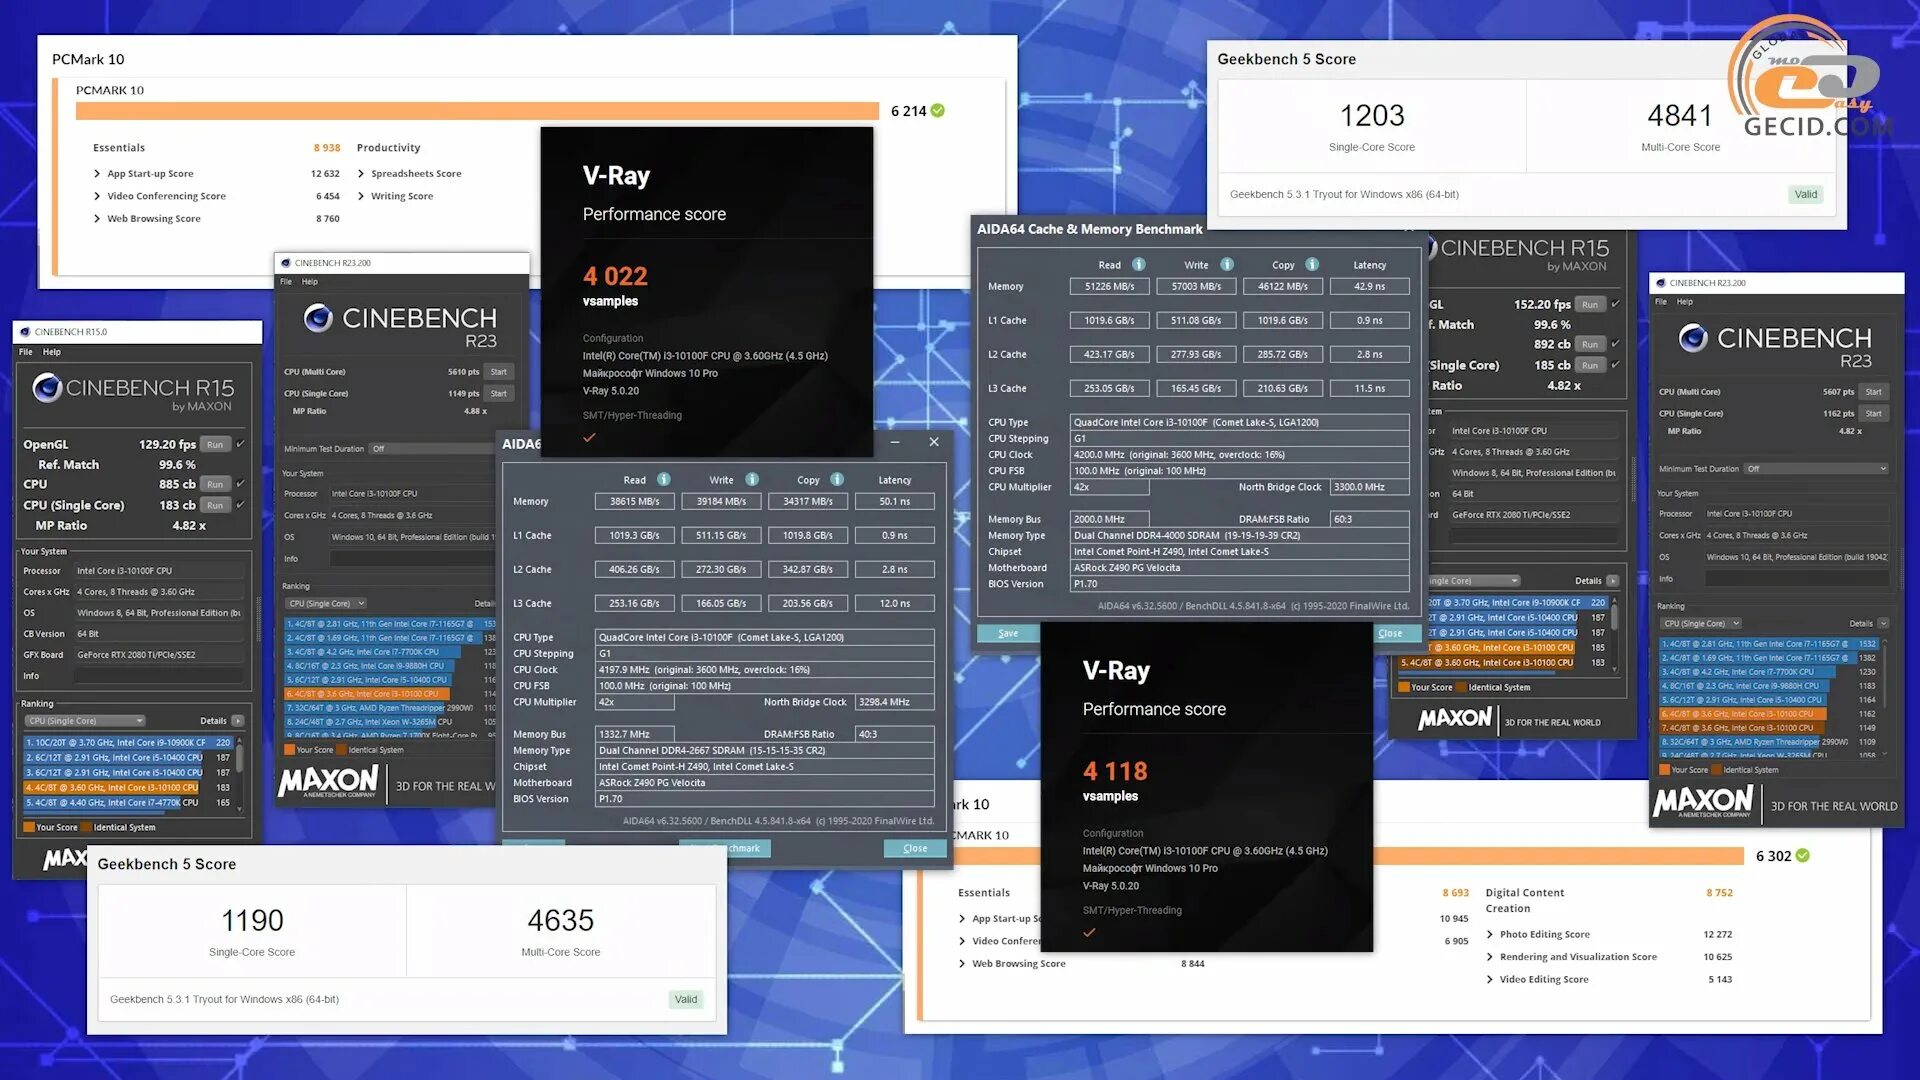Click the Cinebench sphere logo in the right R23 window
Screen dimensions: 1920x1080
(1693, 338)
